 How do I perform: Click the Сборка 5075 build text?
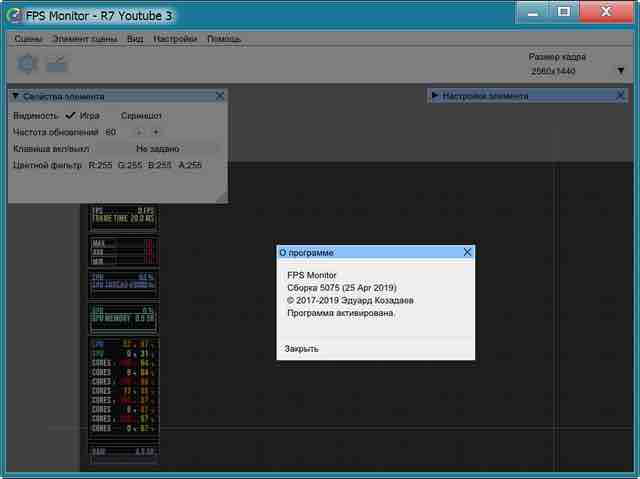coord(342,288)
